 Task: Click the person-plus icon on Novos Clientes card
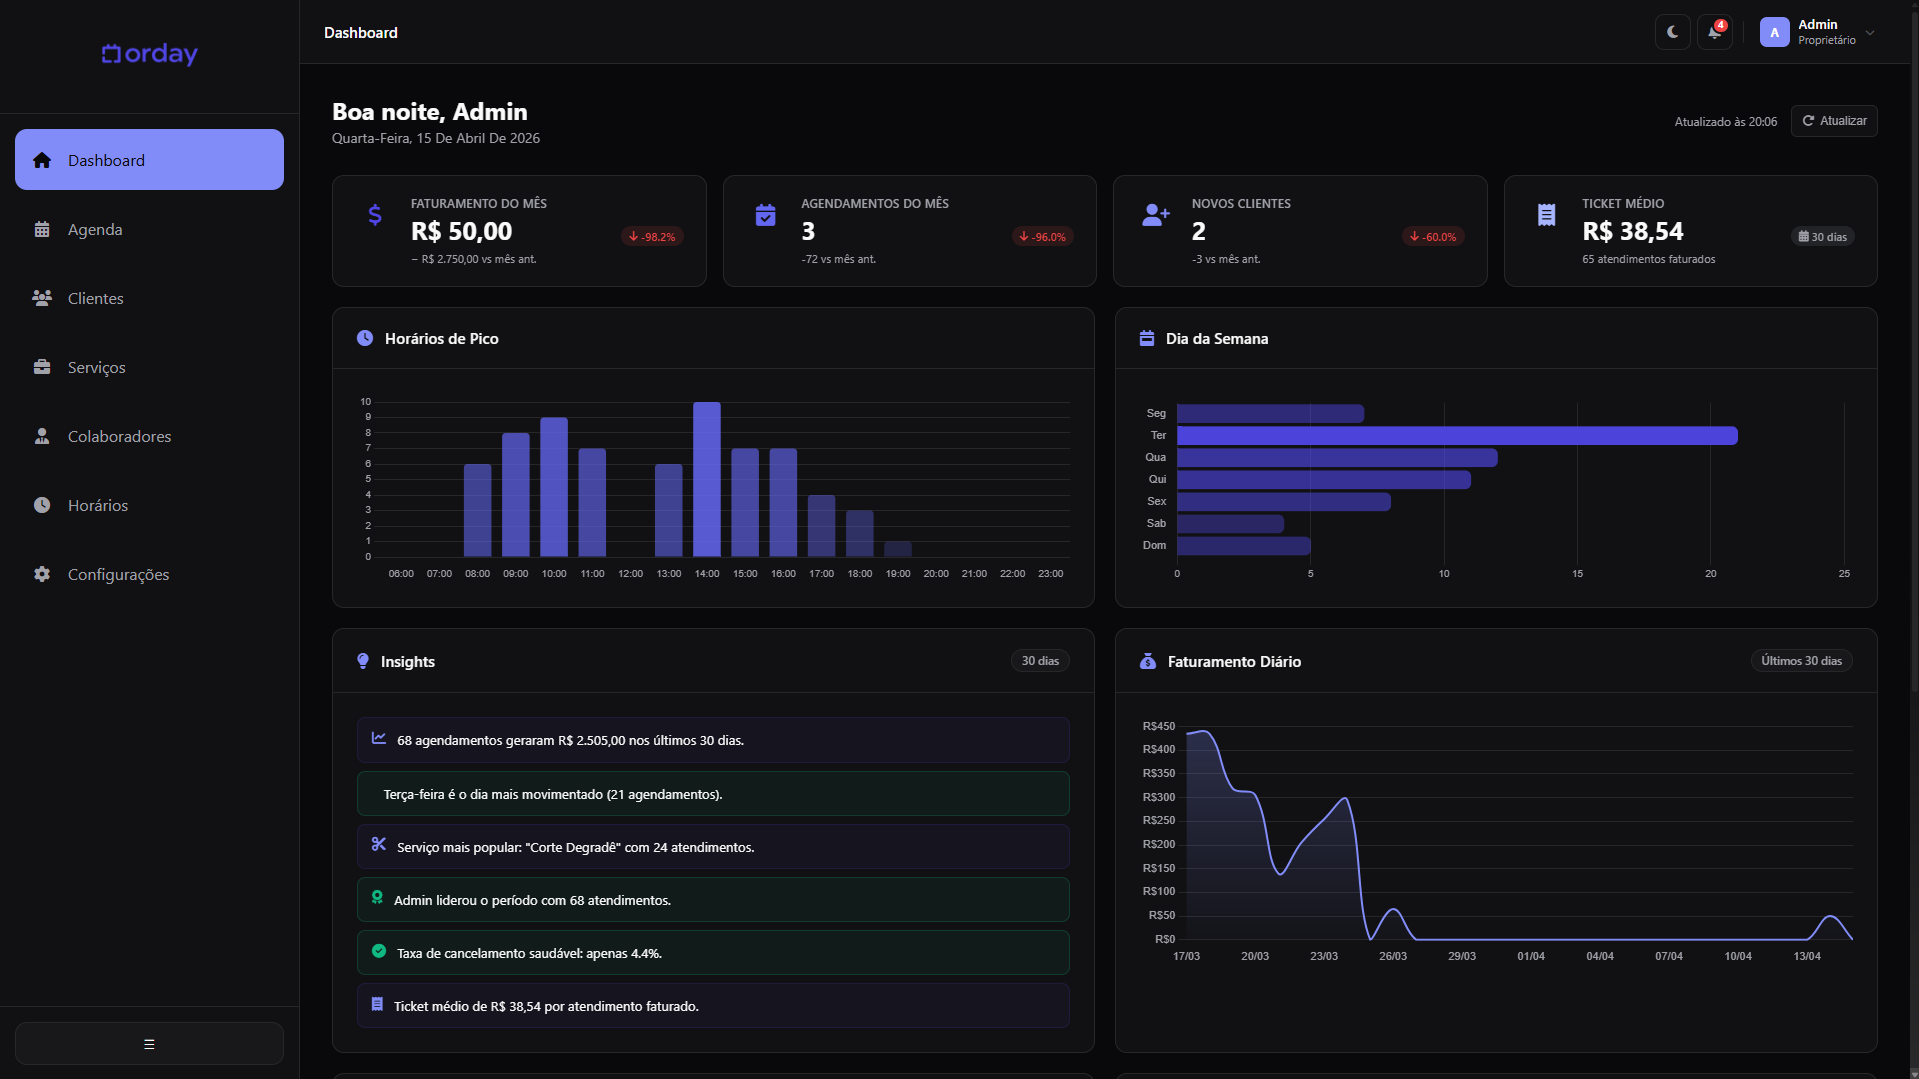[1155, 214]
